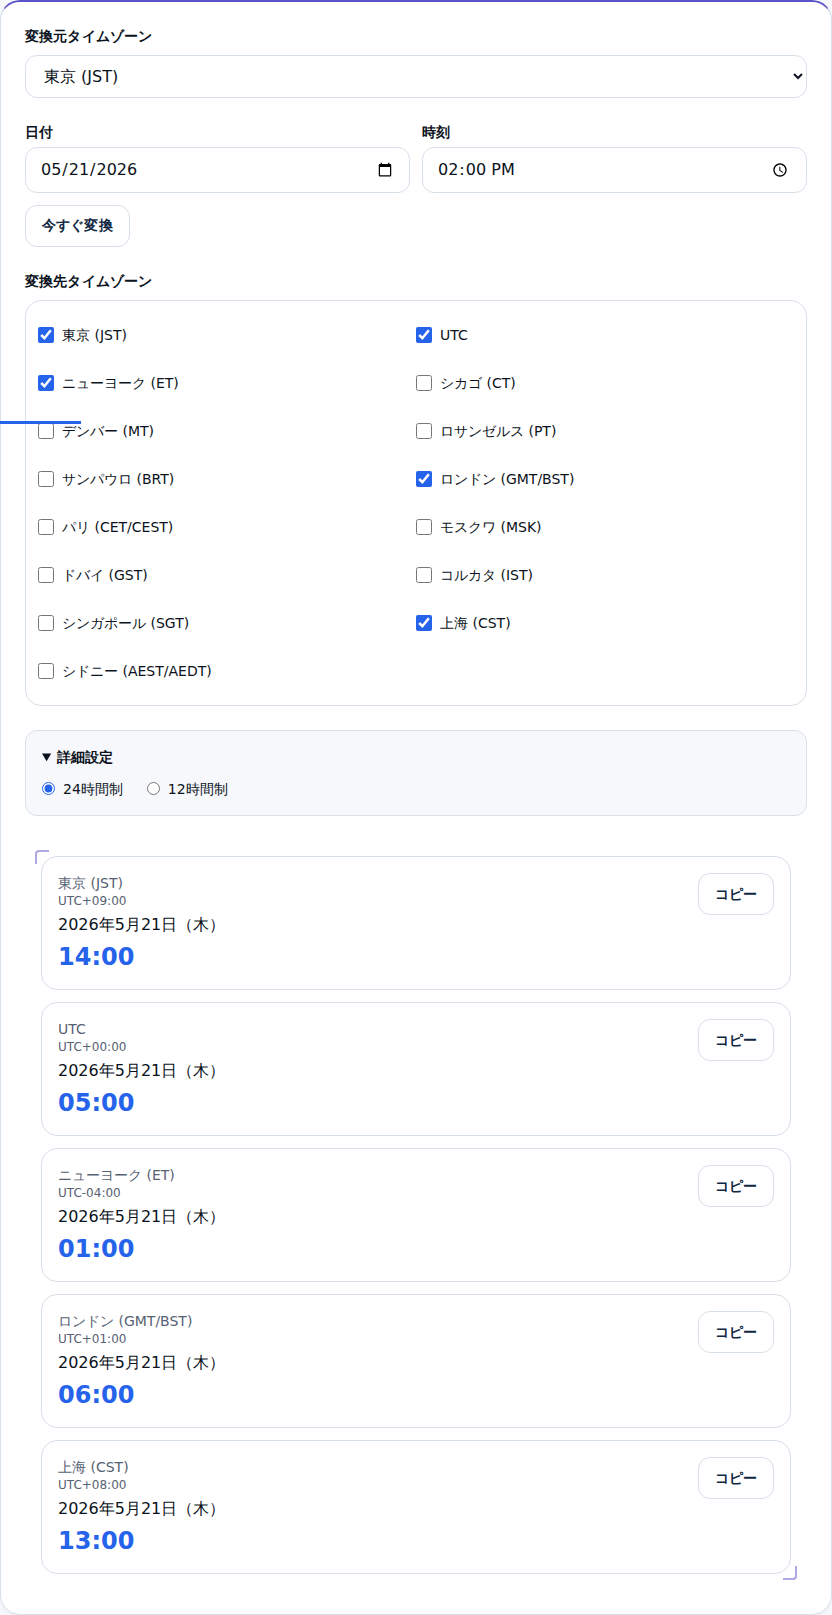Disable the ロンドン (GMT/BST) checkbox
Viewport: 832px width, 1615px height.
(x=424, y=479)
